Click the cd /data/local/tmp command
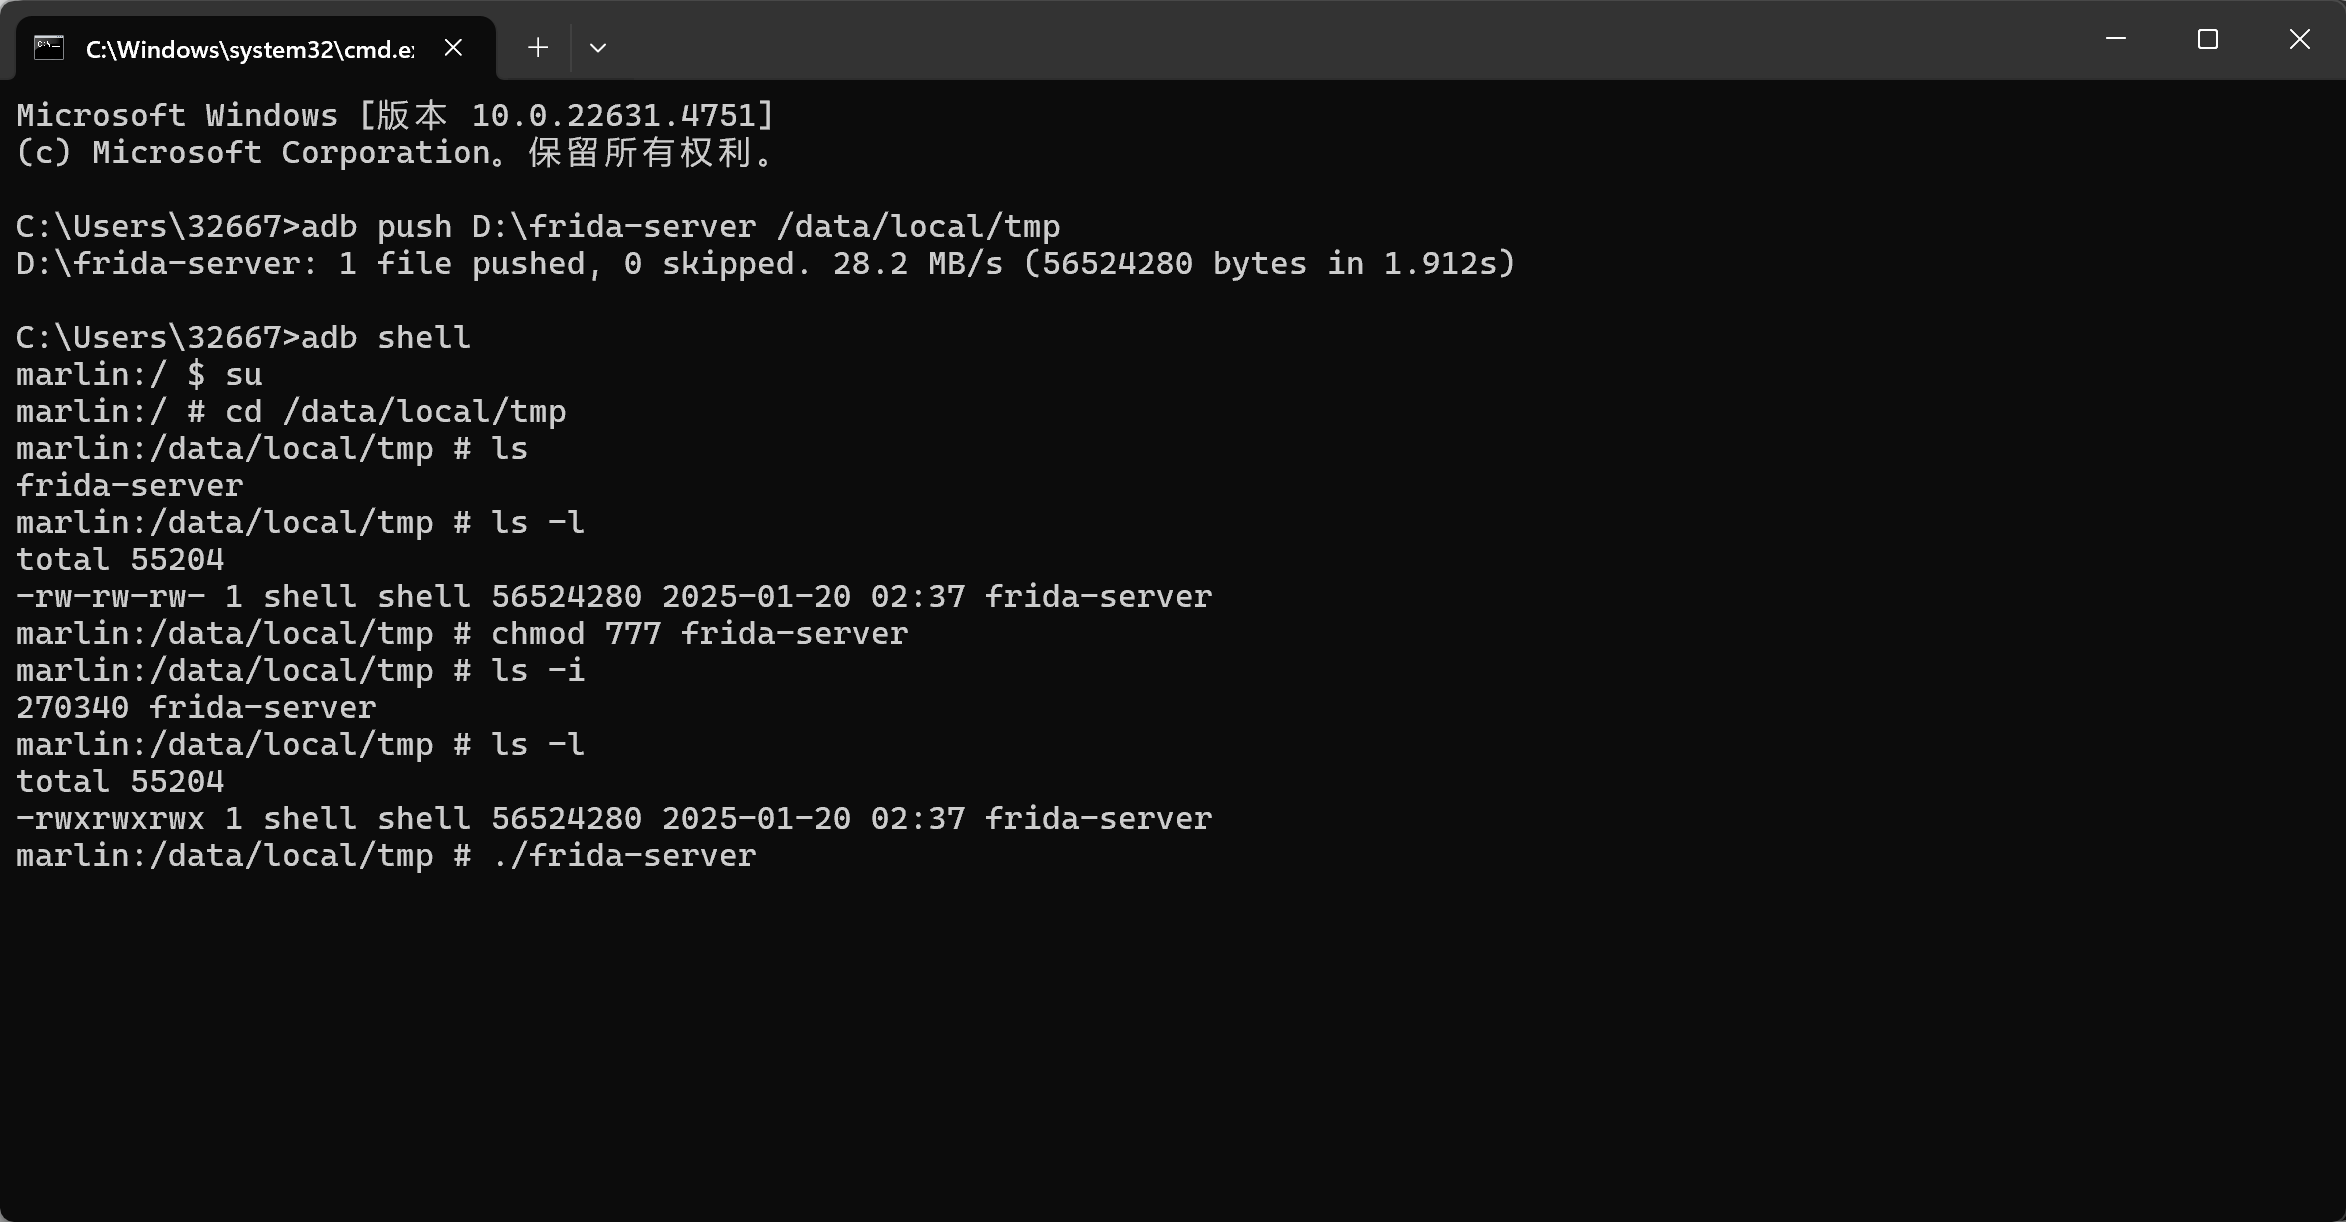Image resolution: width=2346 pixels, height=1222 pixels. coord(395,412)
